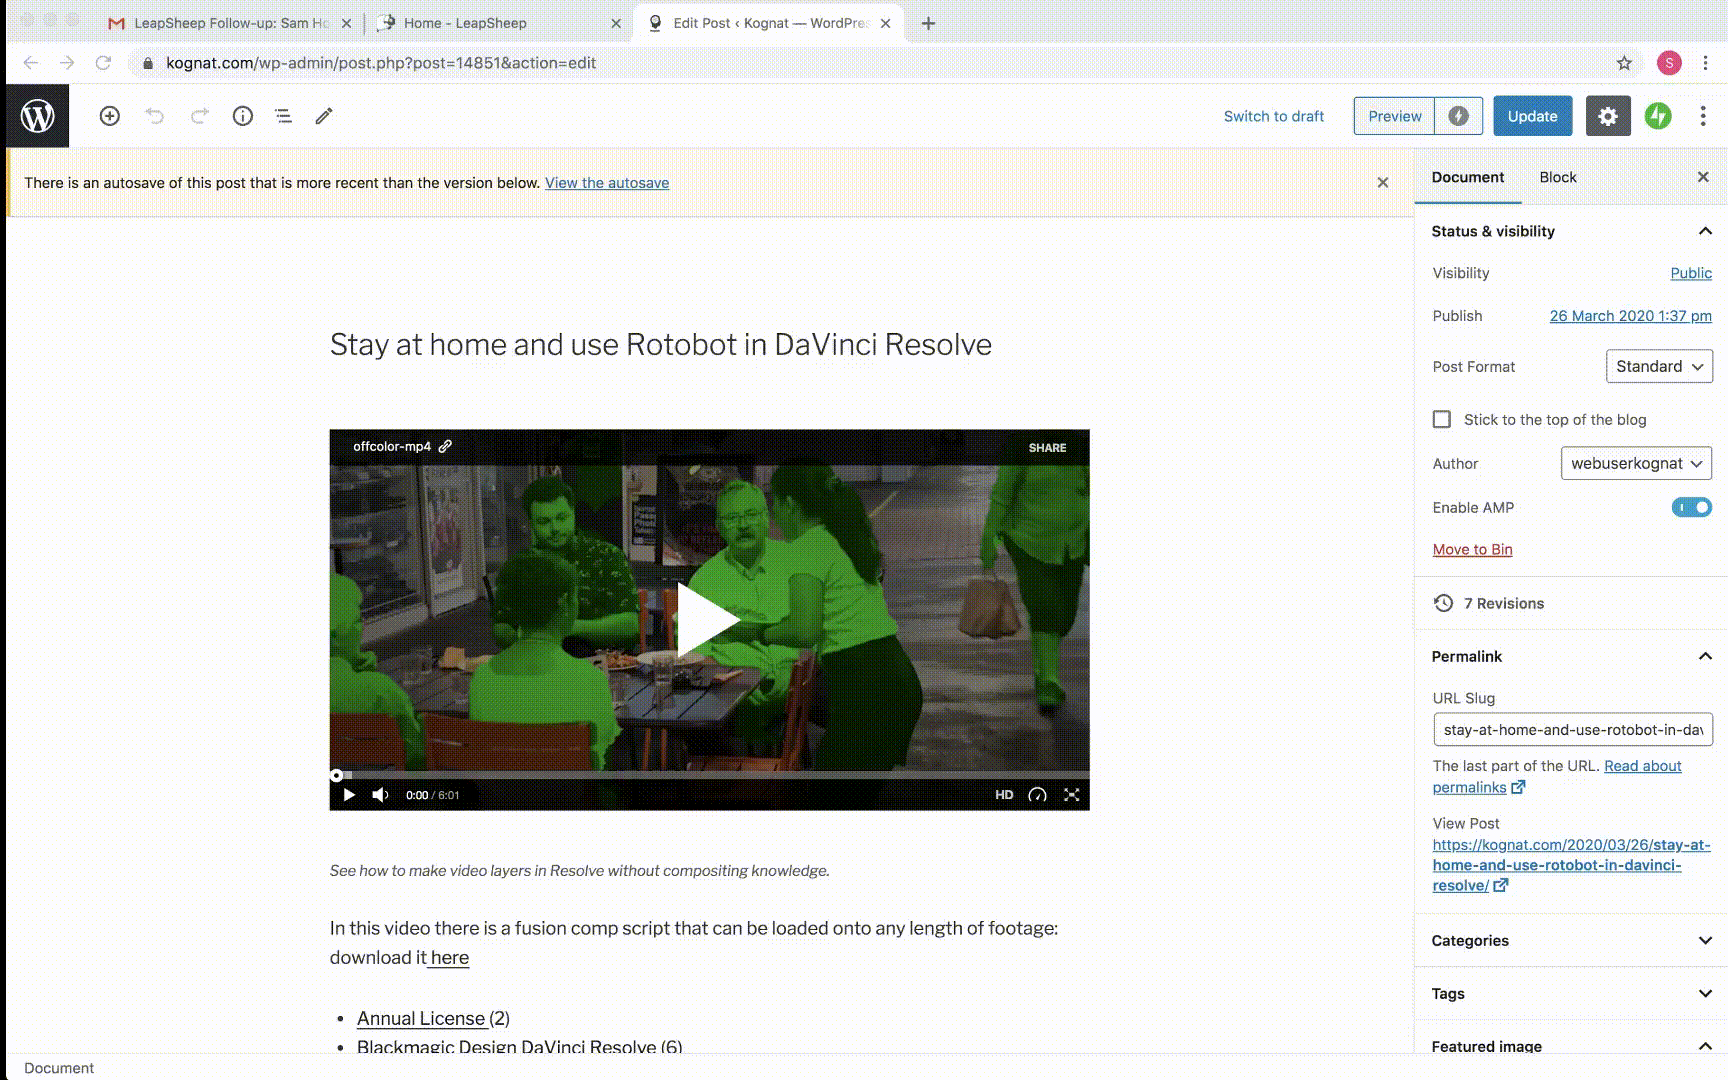Click the Update button
This screenshot has height=1080, width=1728.
click(1532, 116)
